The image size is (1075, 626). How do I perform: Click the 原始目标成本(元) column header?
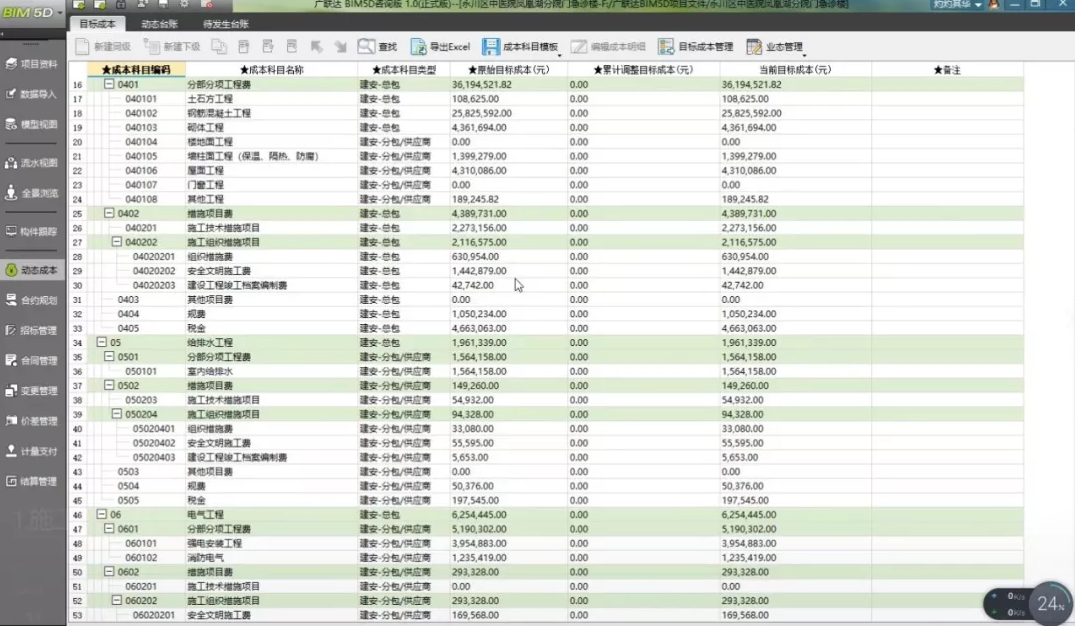coord(509,70)
